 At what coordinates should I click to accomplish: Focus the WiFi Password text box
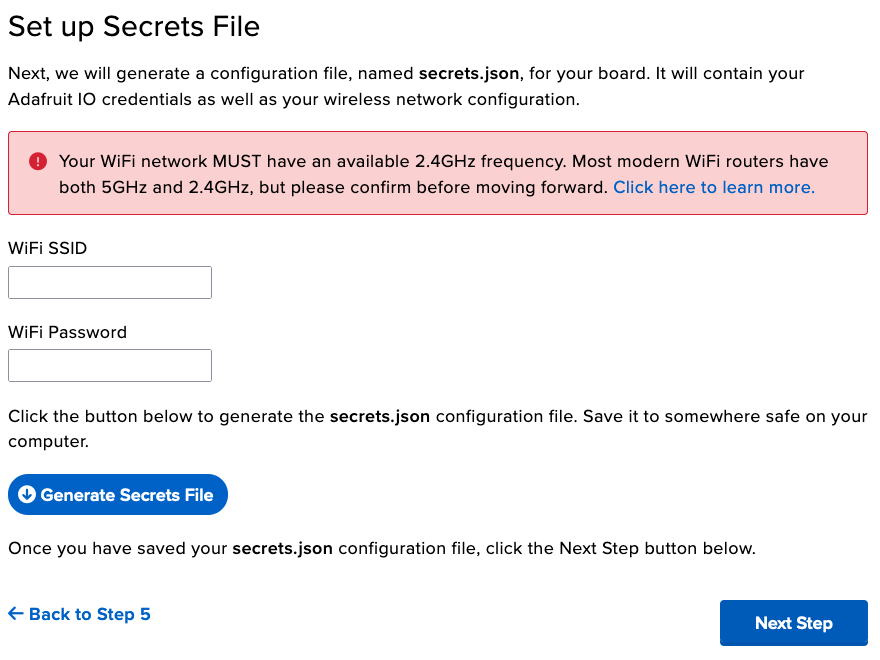tap(110, 365)
